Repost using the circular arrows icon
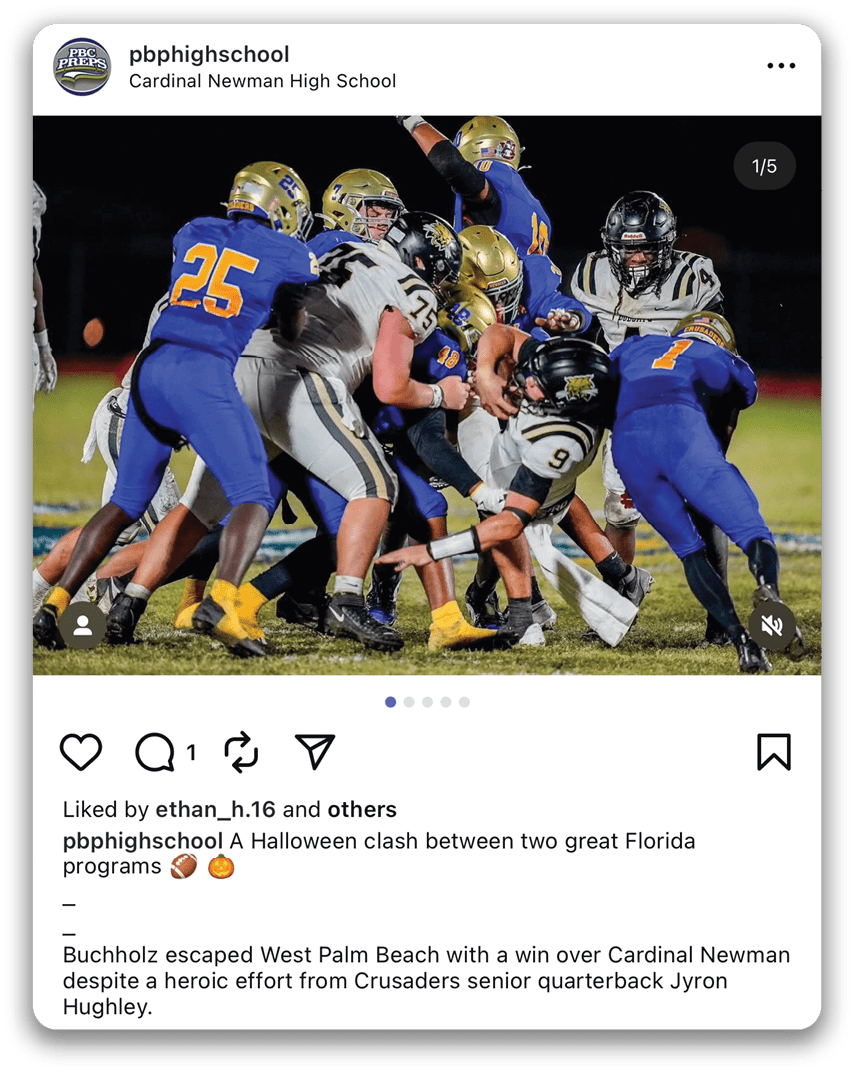 pyautogui.click(x=241, y=752)
